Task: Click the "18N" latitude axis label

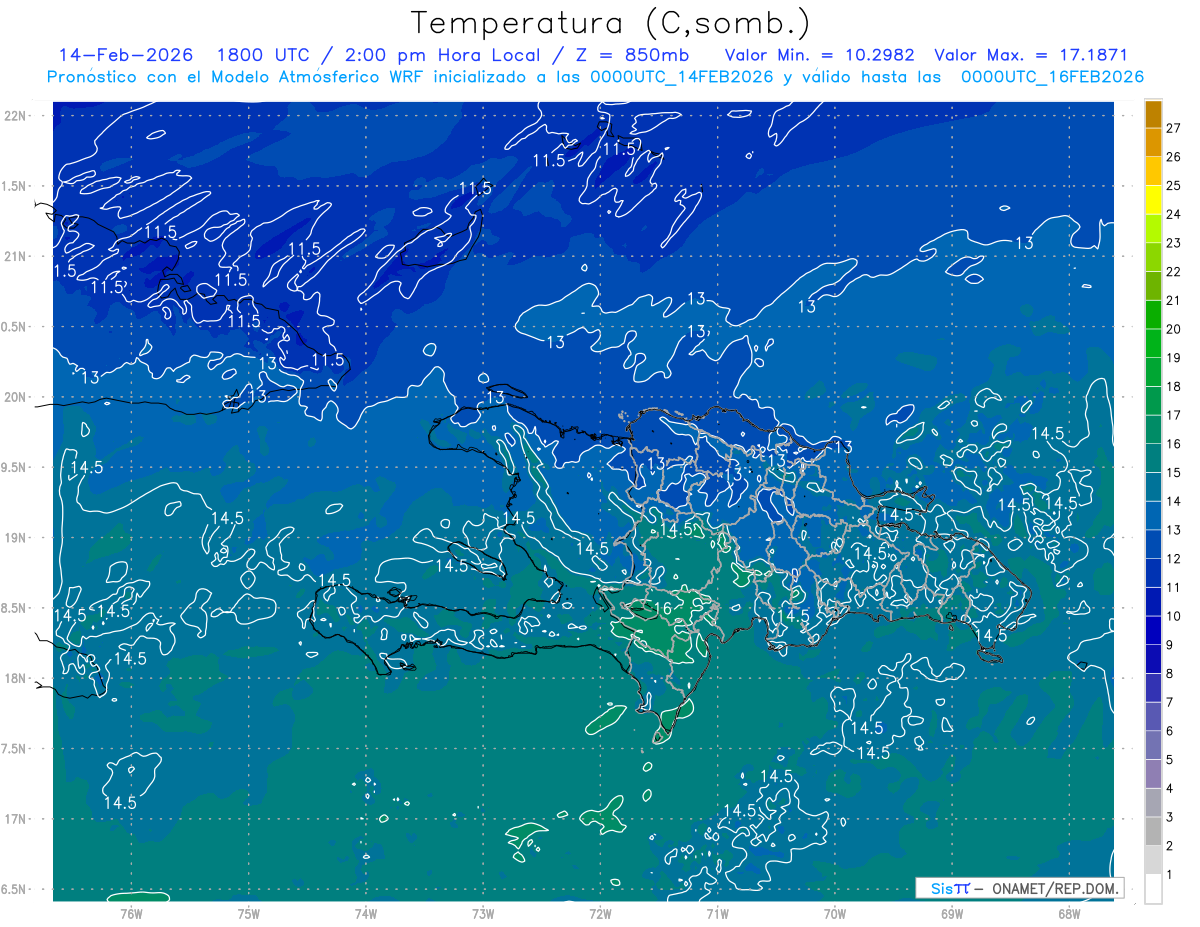Action: [16, 678]
